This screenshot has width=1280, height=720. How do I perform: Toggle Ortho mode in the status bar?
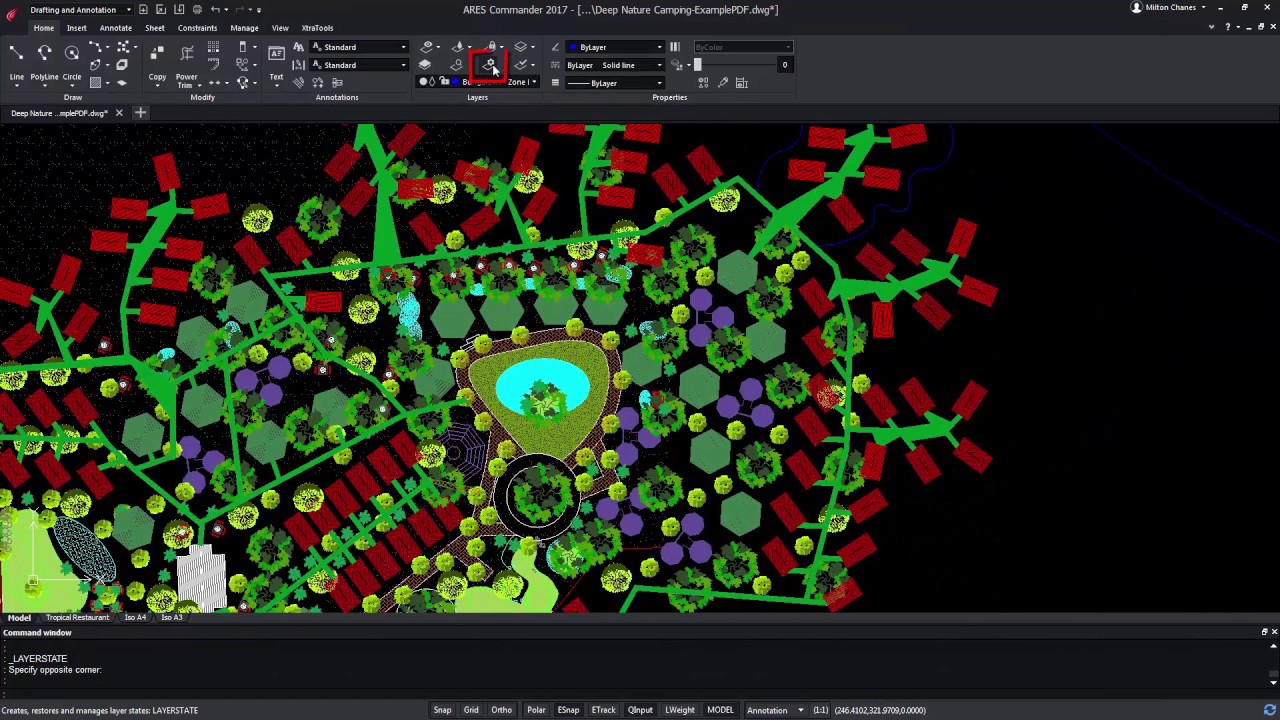pyautogui.click(x=501, y=710)
